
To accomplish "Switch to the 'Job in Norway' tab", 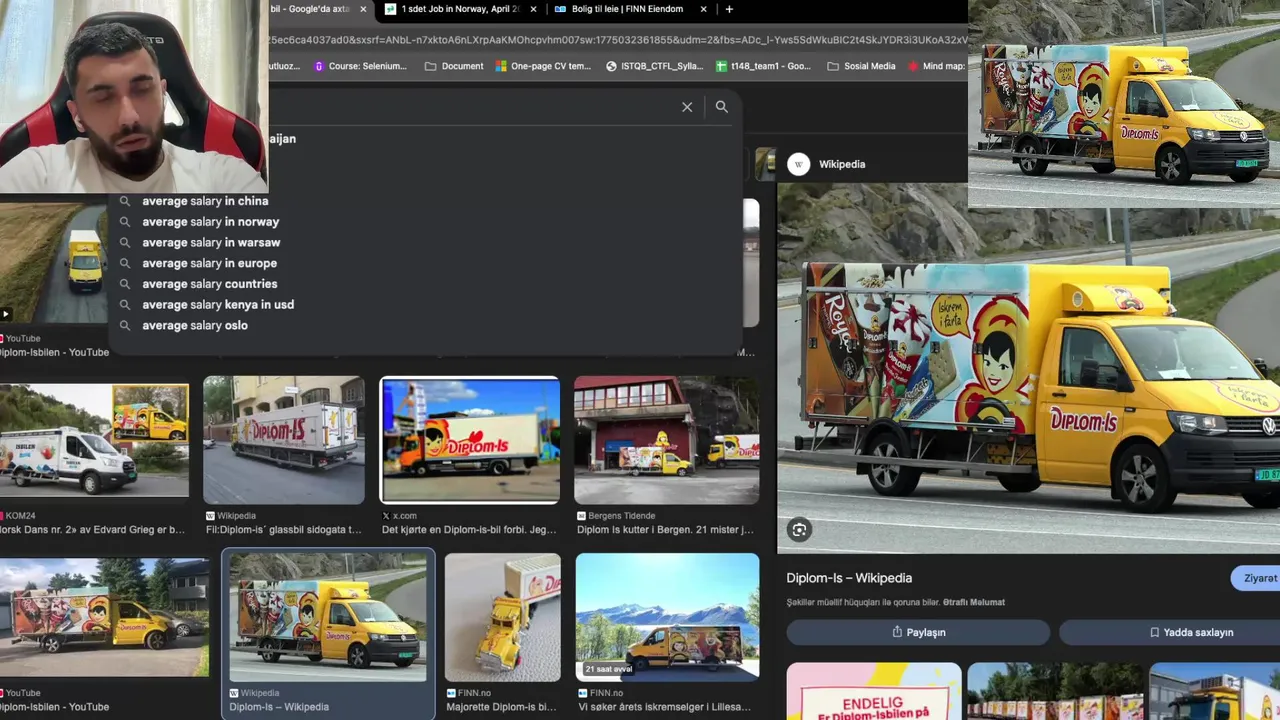I will click(x=459, y=9).
